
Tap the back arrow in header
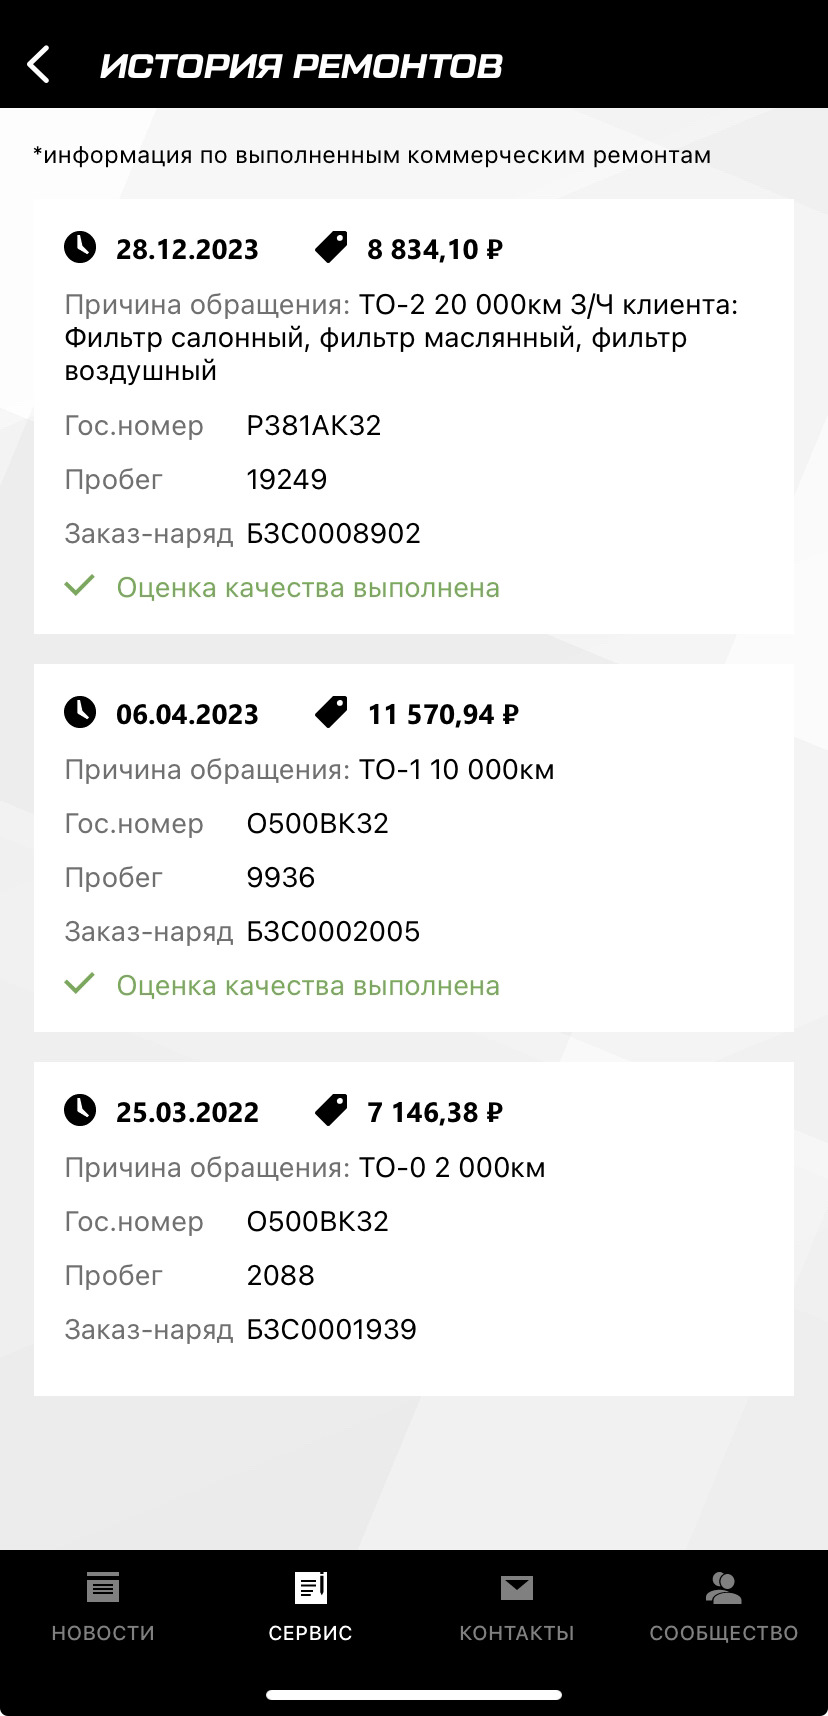(38, 65)
